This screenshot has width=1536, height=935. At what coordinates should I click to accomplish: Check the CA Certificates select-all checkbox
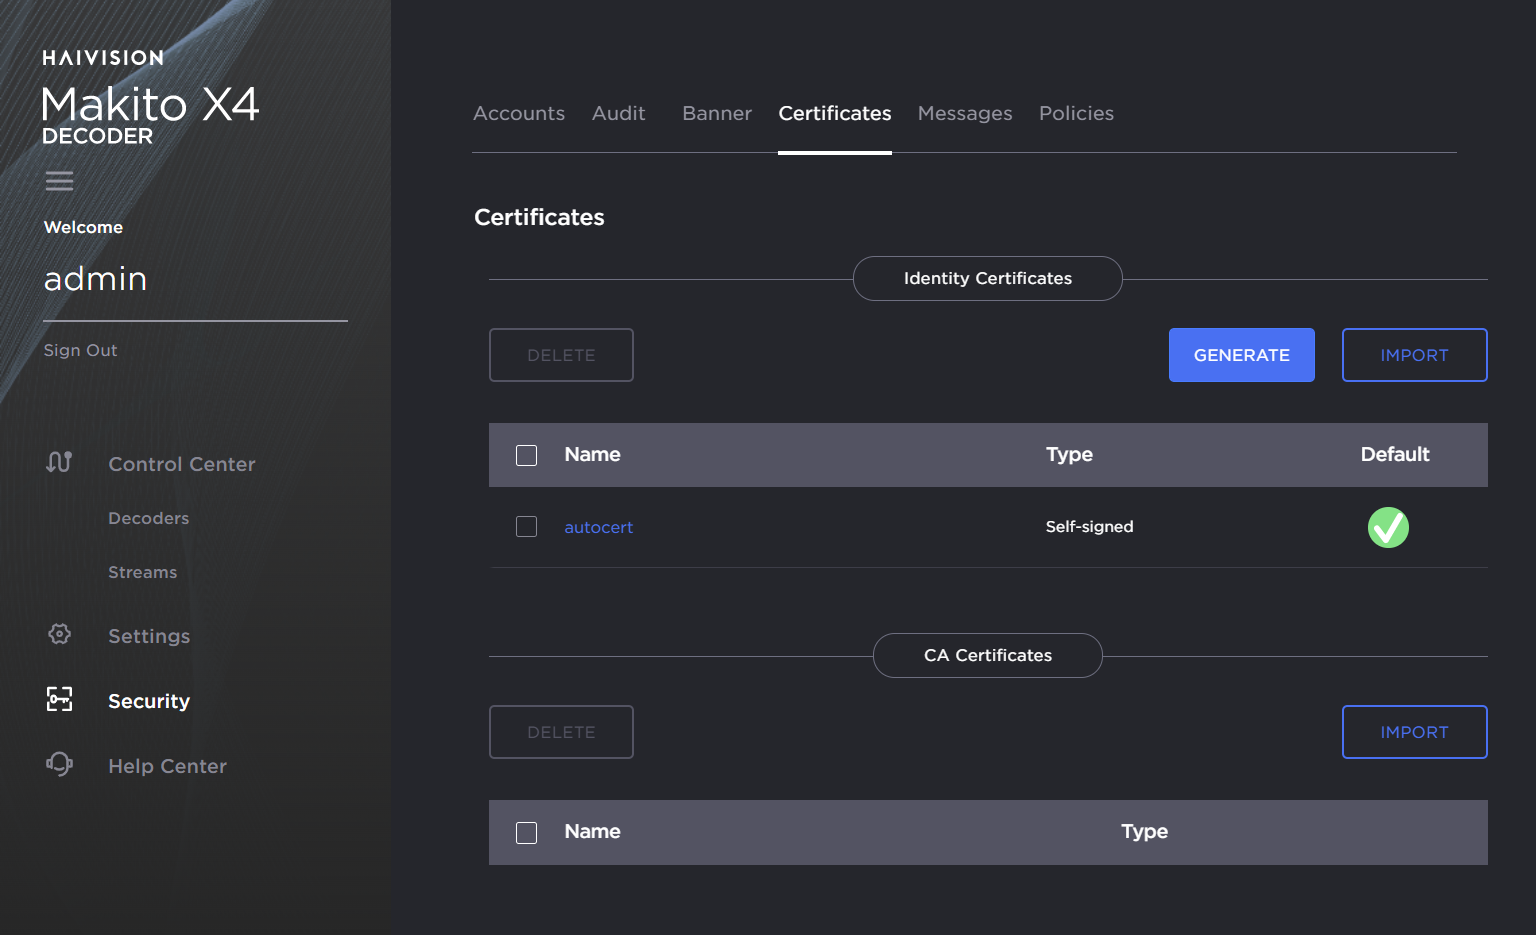pos(526,832)
